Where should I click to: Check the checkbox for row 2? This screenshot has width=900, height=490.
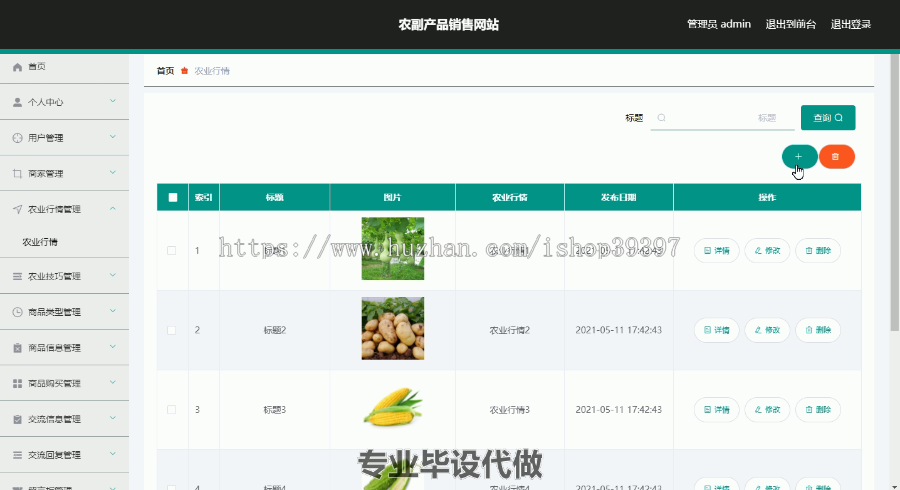click(172, 330)
